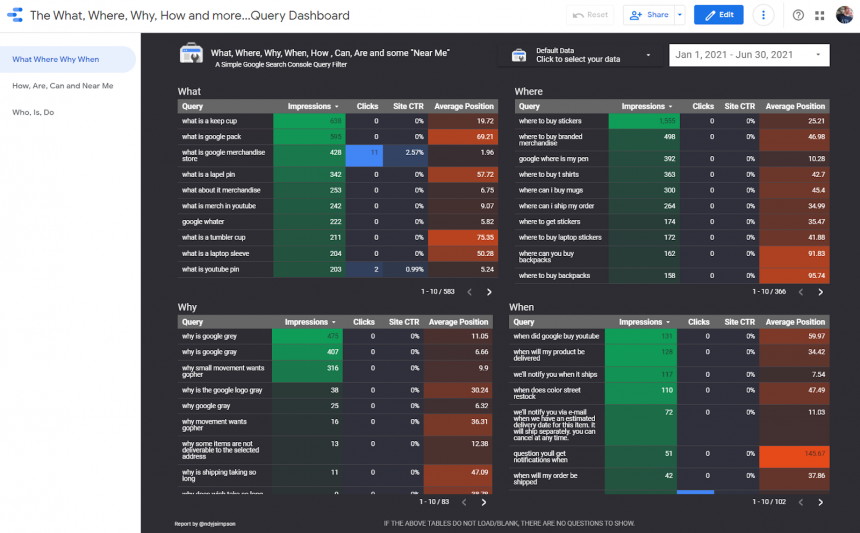The height and width of the screenshot is (533, 860).
Task: Select row 'google where is my pen'
Action: tap(672, 159)
